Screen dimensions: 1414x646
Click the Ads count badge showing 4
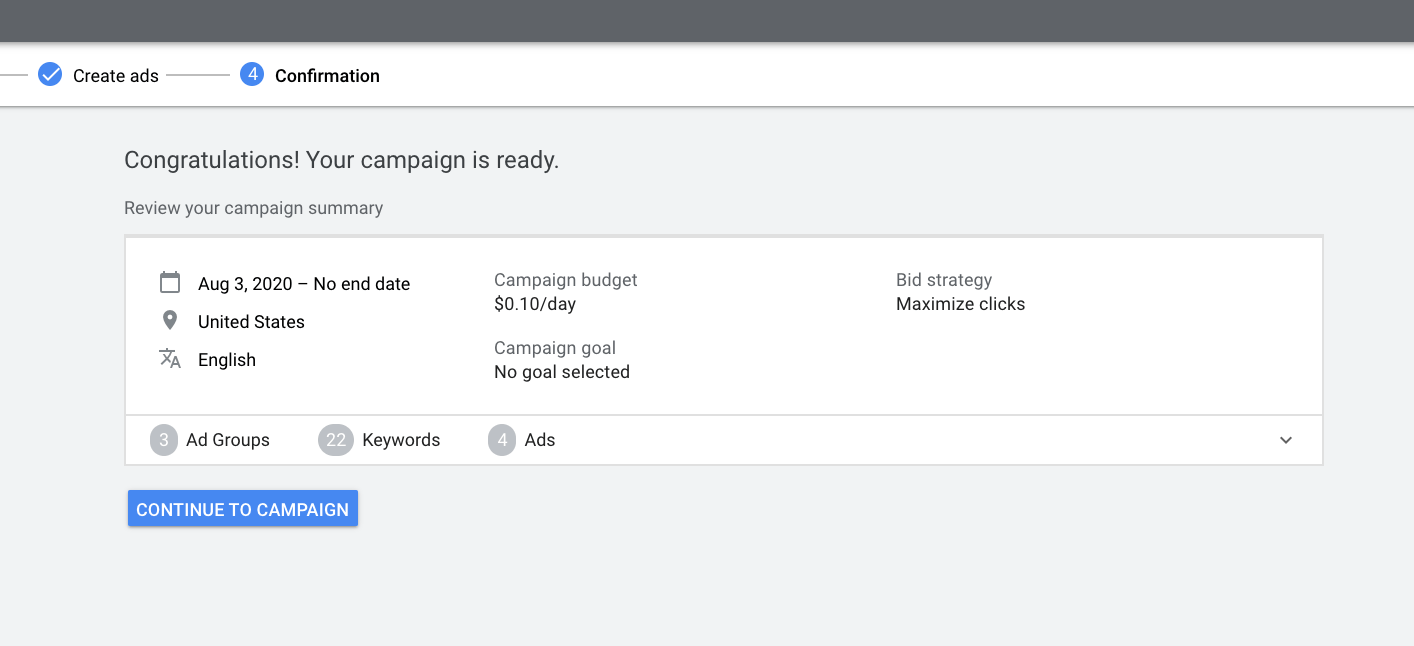tap(501, 440)
